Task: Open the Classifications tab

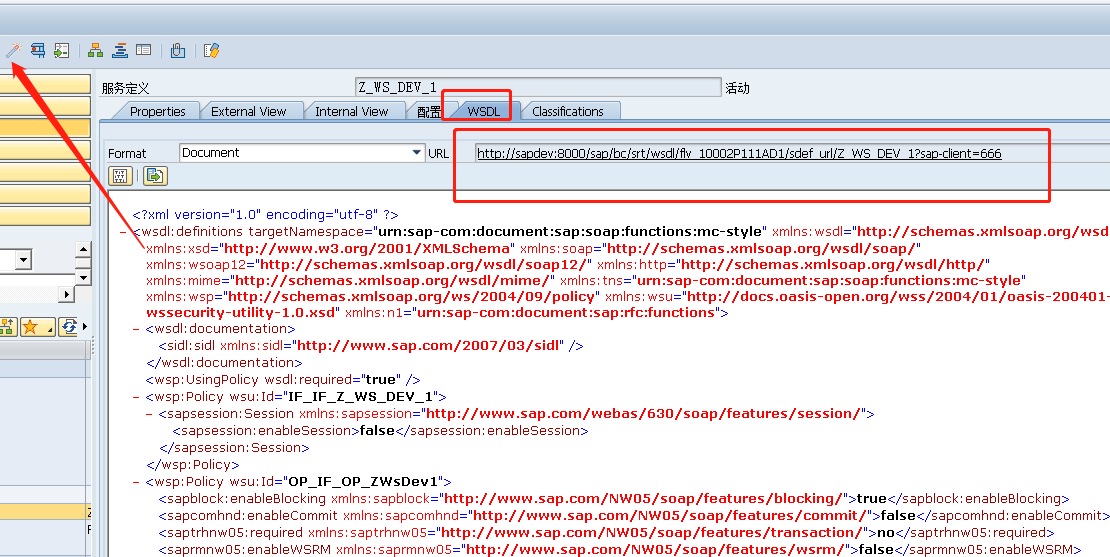Action: (x=567, y=112)
